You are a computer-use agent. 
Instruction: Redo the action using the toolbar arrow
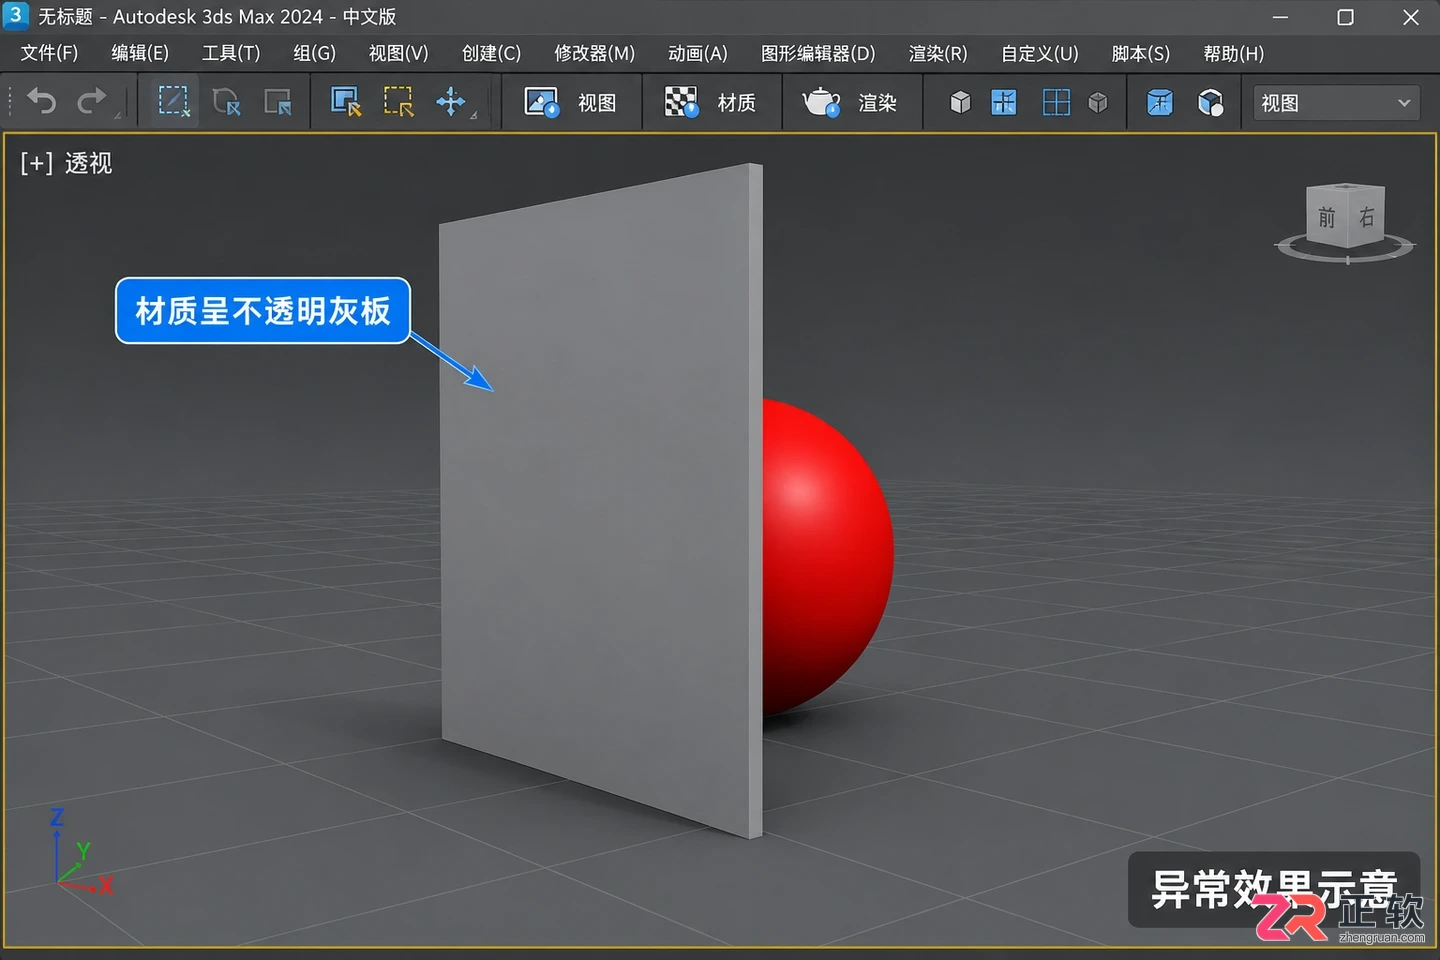[92, 101]
